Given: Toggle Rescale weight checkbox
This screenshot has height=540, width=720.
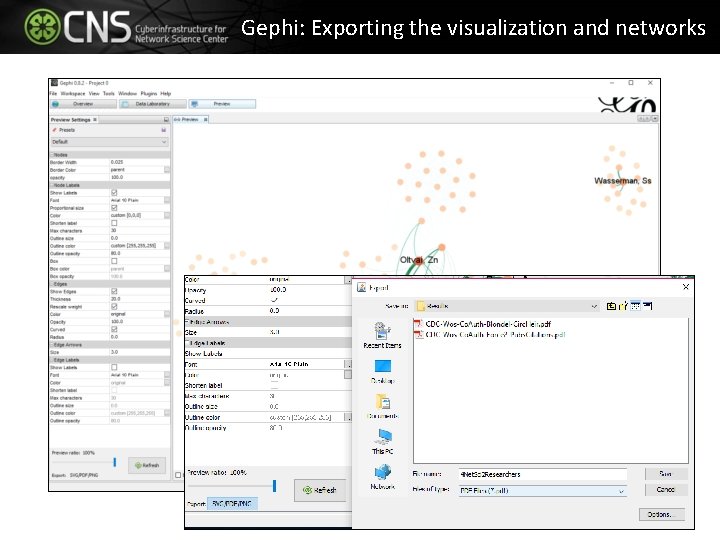Looking at the screenshot, I should coord(114,307).
